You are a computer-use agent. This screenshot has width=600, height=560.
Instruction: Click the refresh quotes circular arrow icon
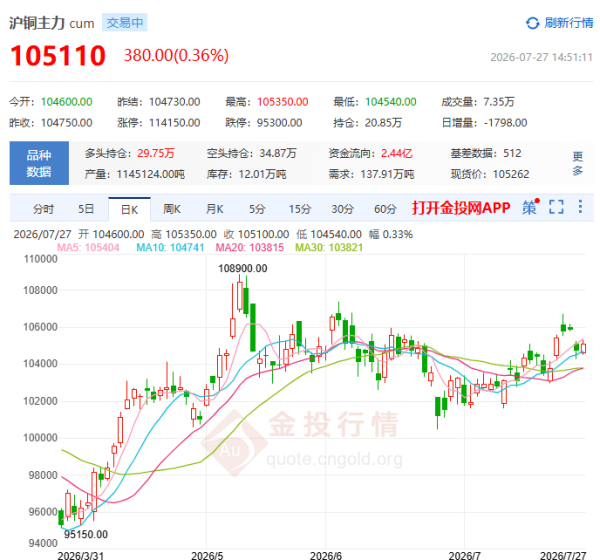532,23
